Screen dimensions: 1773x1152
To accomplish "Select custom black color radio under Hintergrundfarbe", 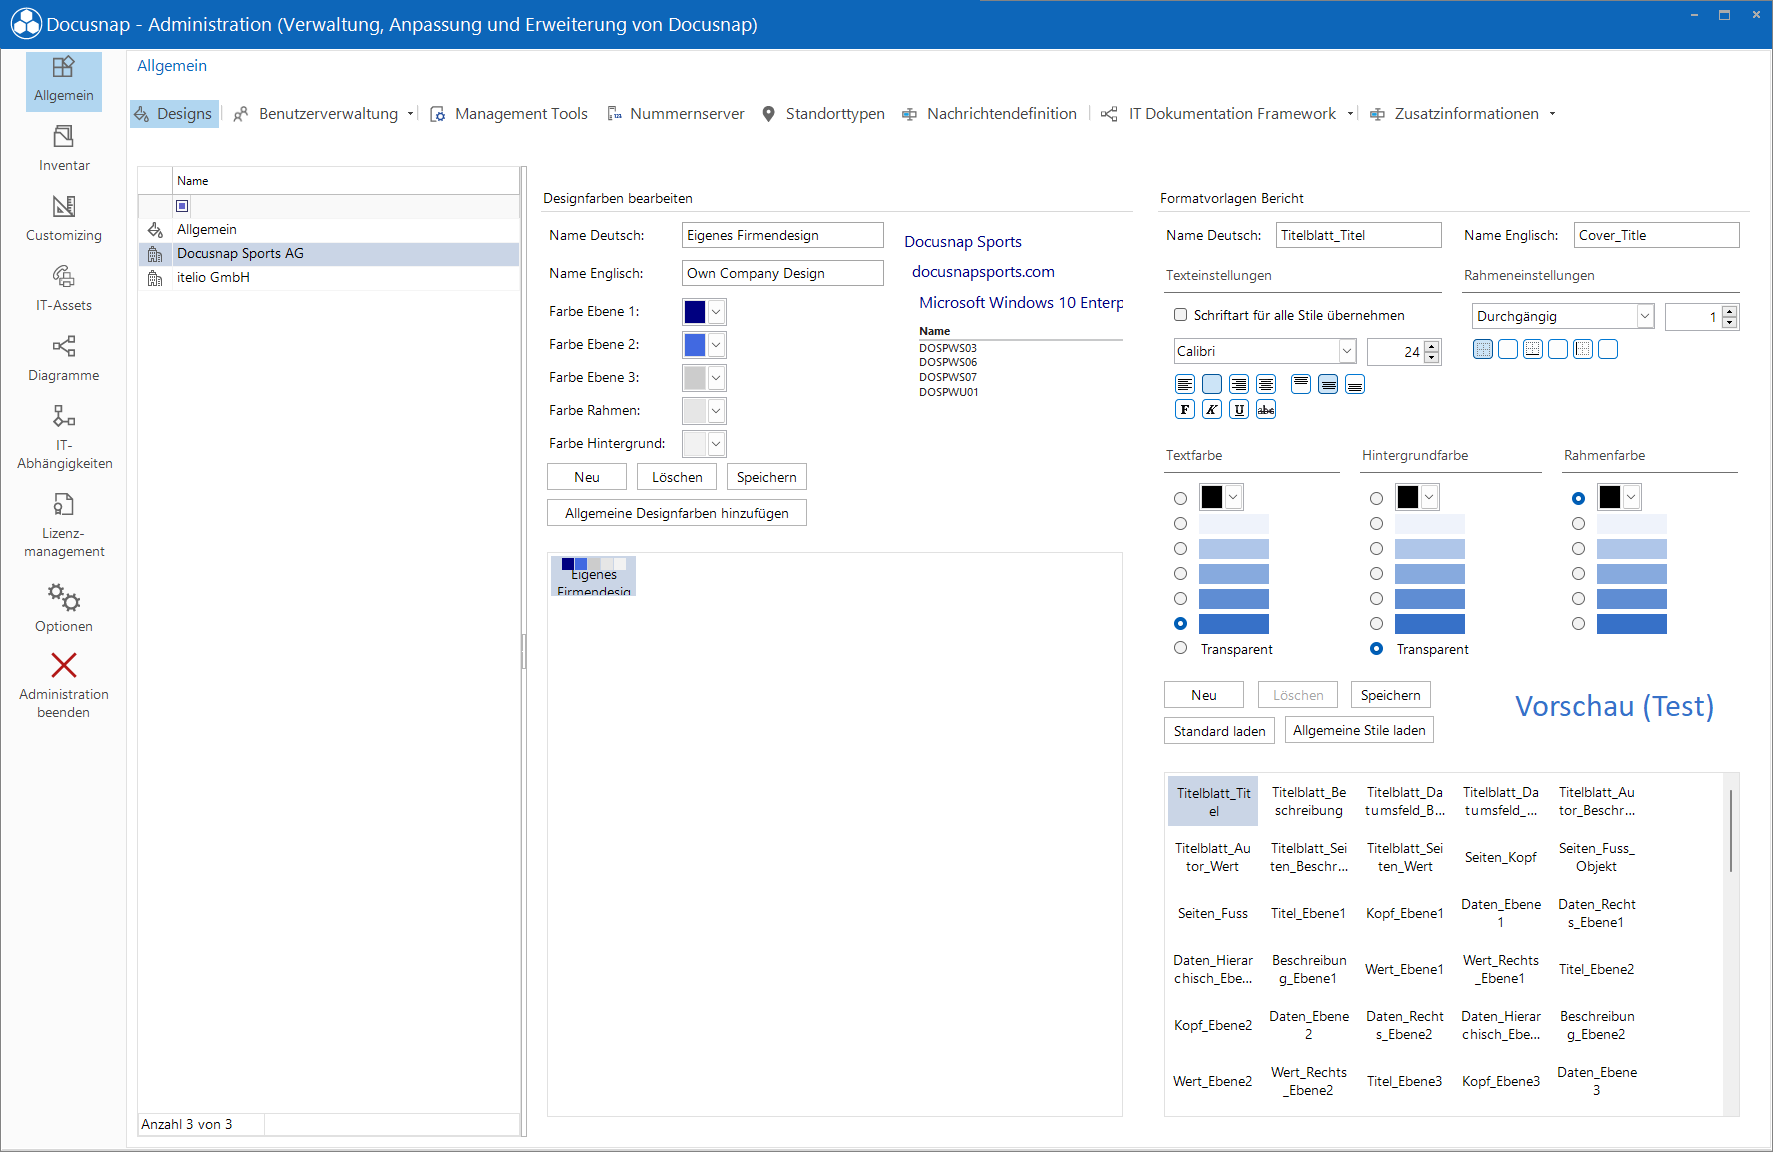I will [x=1377, y=498].
